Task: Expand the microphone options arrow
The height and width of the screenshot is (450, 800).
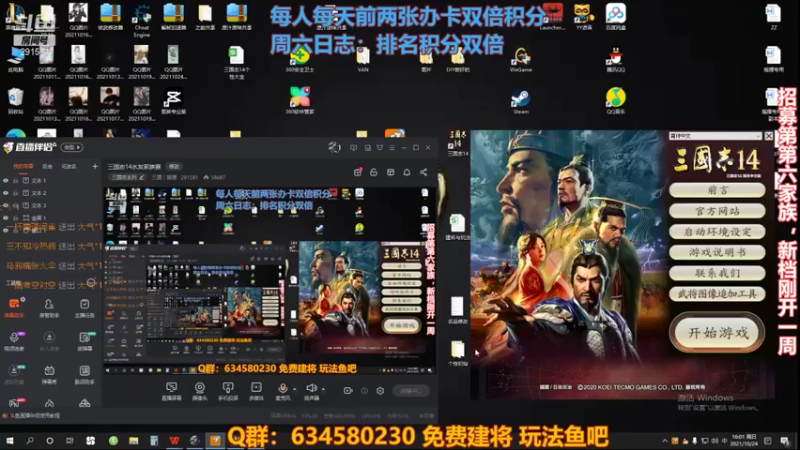Action: (294, 389)
